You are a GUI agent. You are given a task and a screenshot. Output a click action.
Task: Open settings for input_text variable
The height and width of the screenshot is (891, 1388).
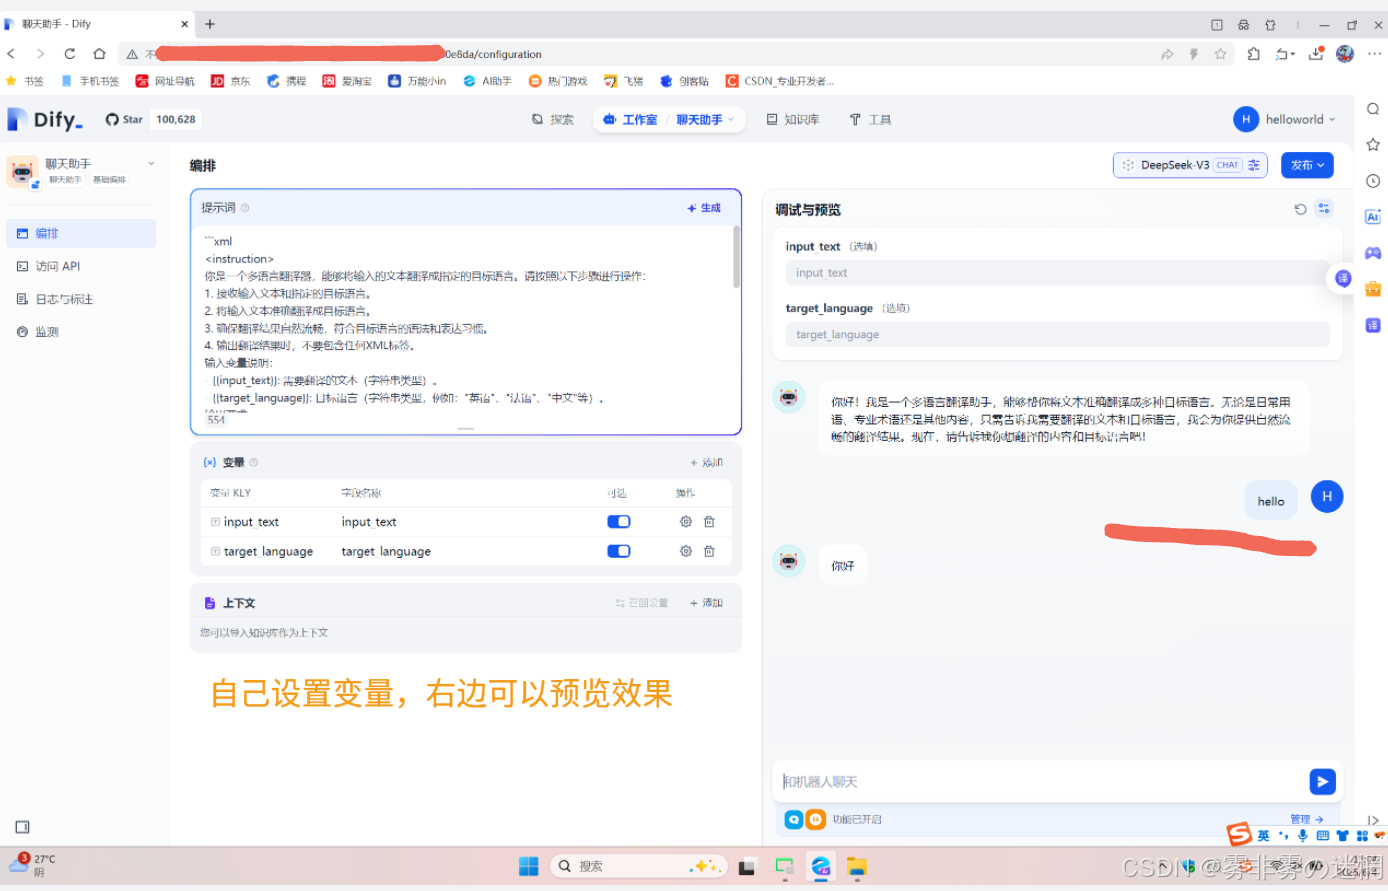point(686,522)
